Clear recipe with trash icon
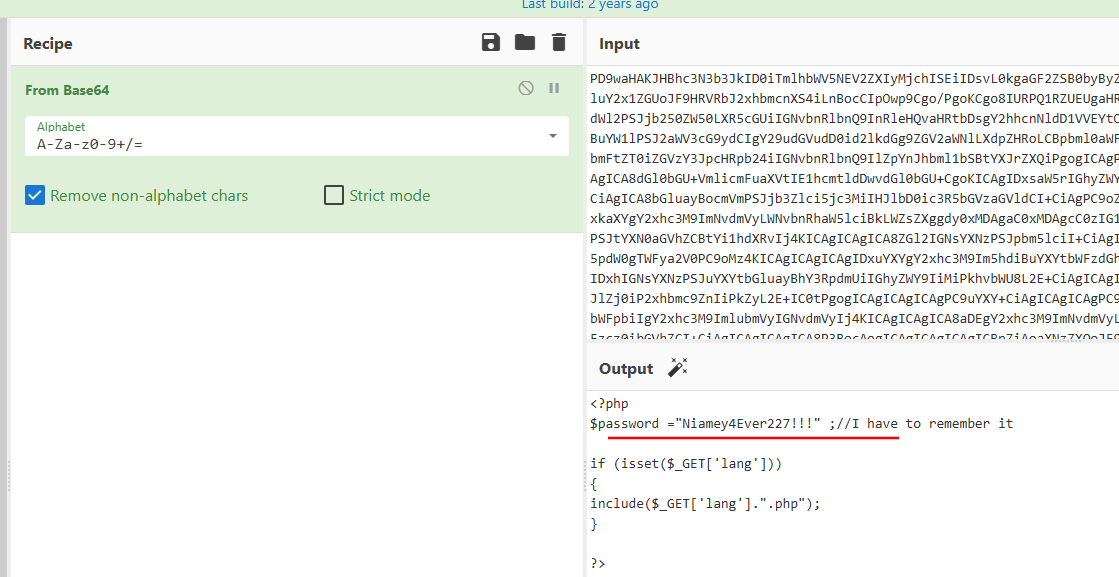Viewport: 1119px width, 577px height. tap(559, 42)
